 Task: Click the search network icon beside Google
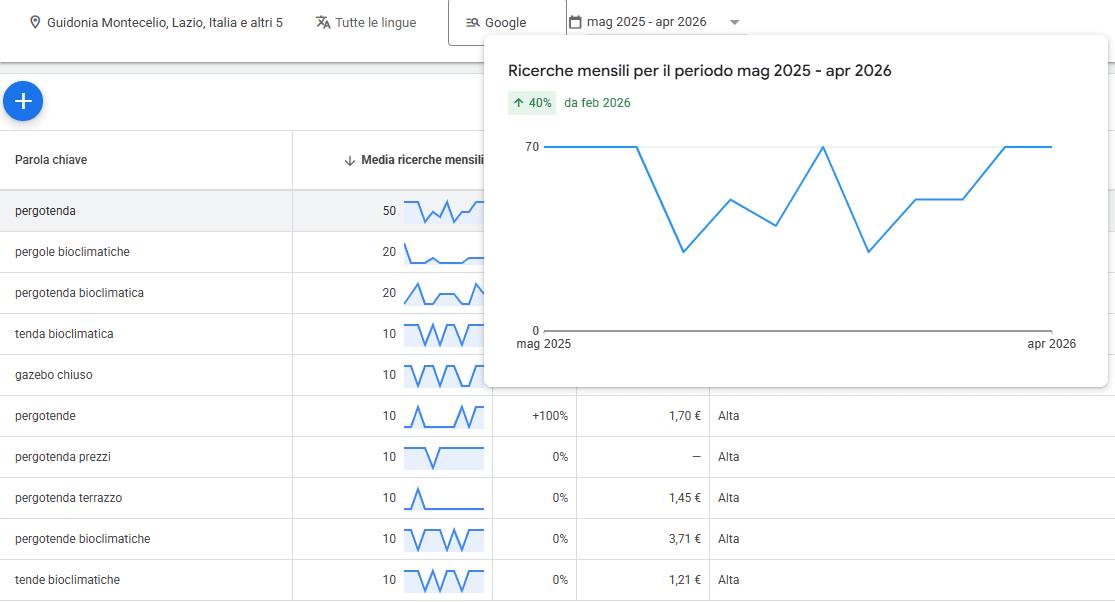[x=472, y=23]
